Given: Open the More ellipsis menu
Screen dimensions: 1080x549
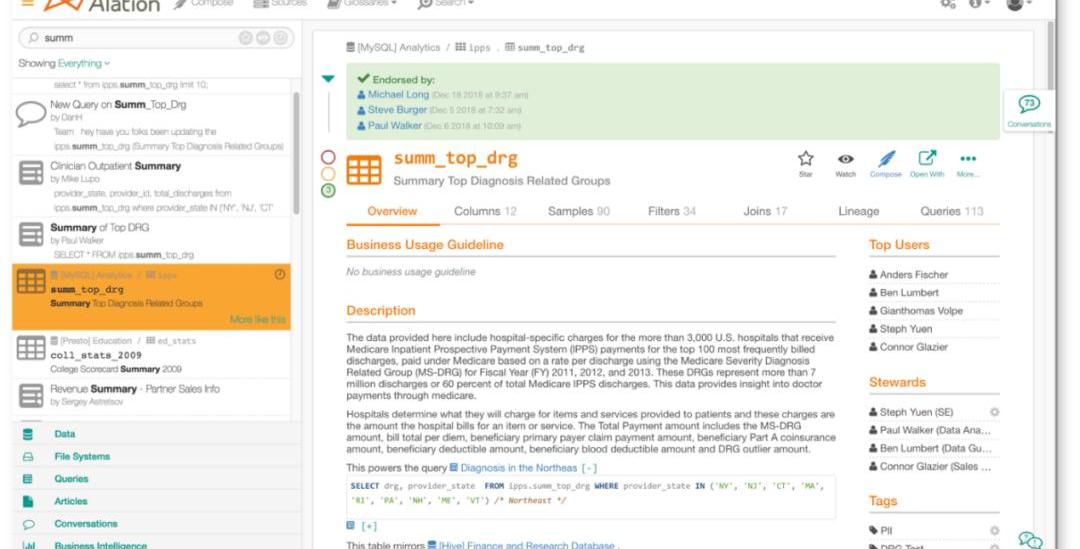Looking at the screenshot, I should (967, 160).
